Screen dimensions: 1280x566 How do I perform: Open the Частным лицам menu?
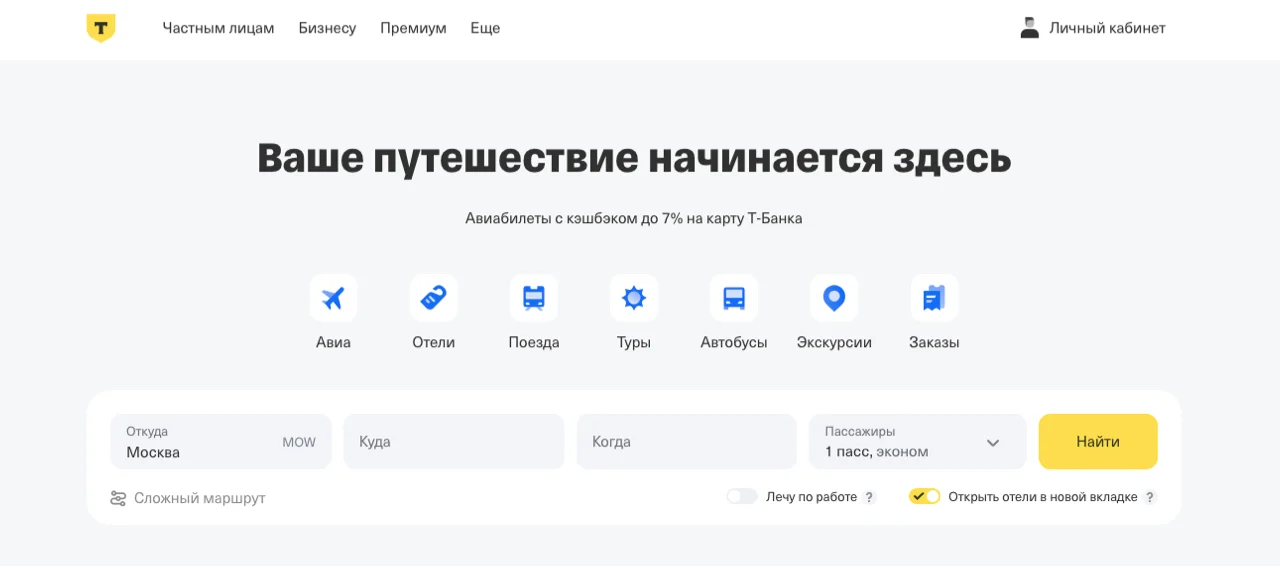click(218, 28)
